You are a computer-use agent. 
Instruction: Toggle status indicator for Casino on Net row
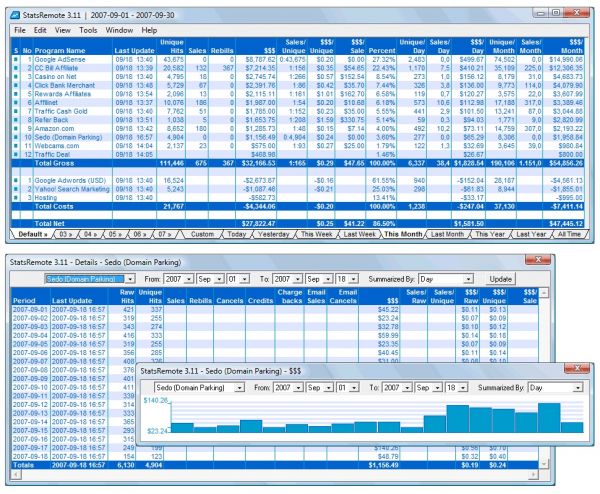pos(16,77)
